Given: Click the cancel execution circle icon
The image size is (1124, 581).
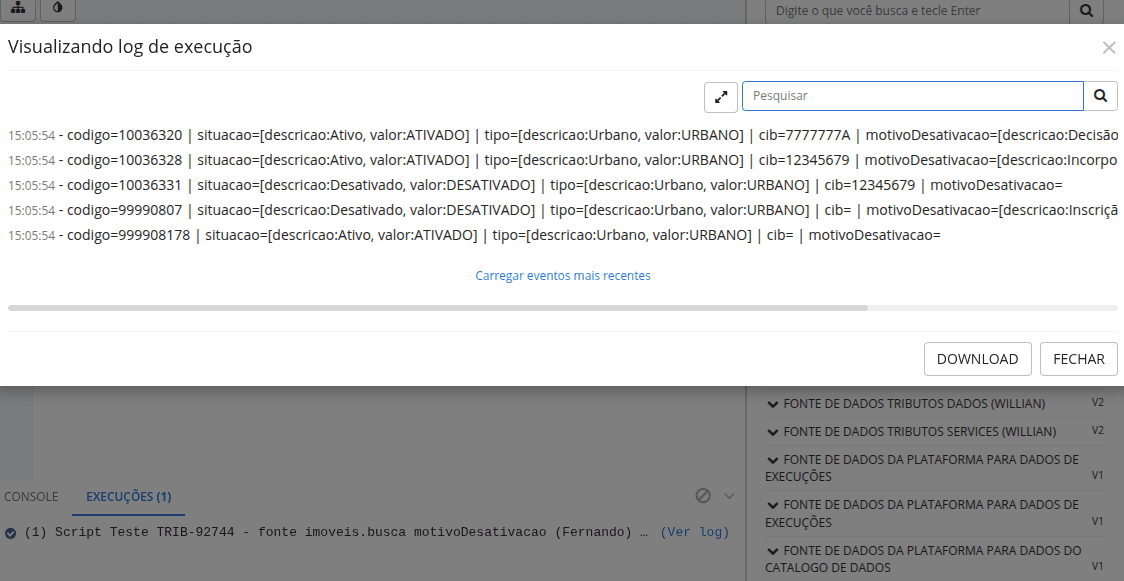Looking at the screenshot, I should pos(703,496).
